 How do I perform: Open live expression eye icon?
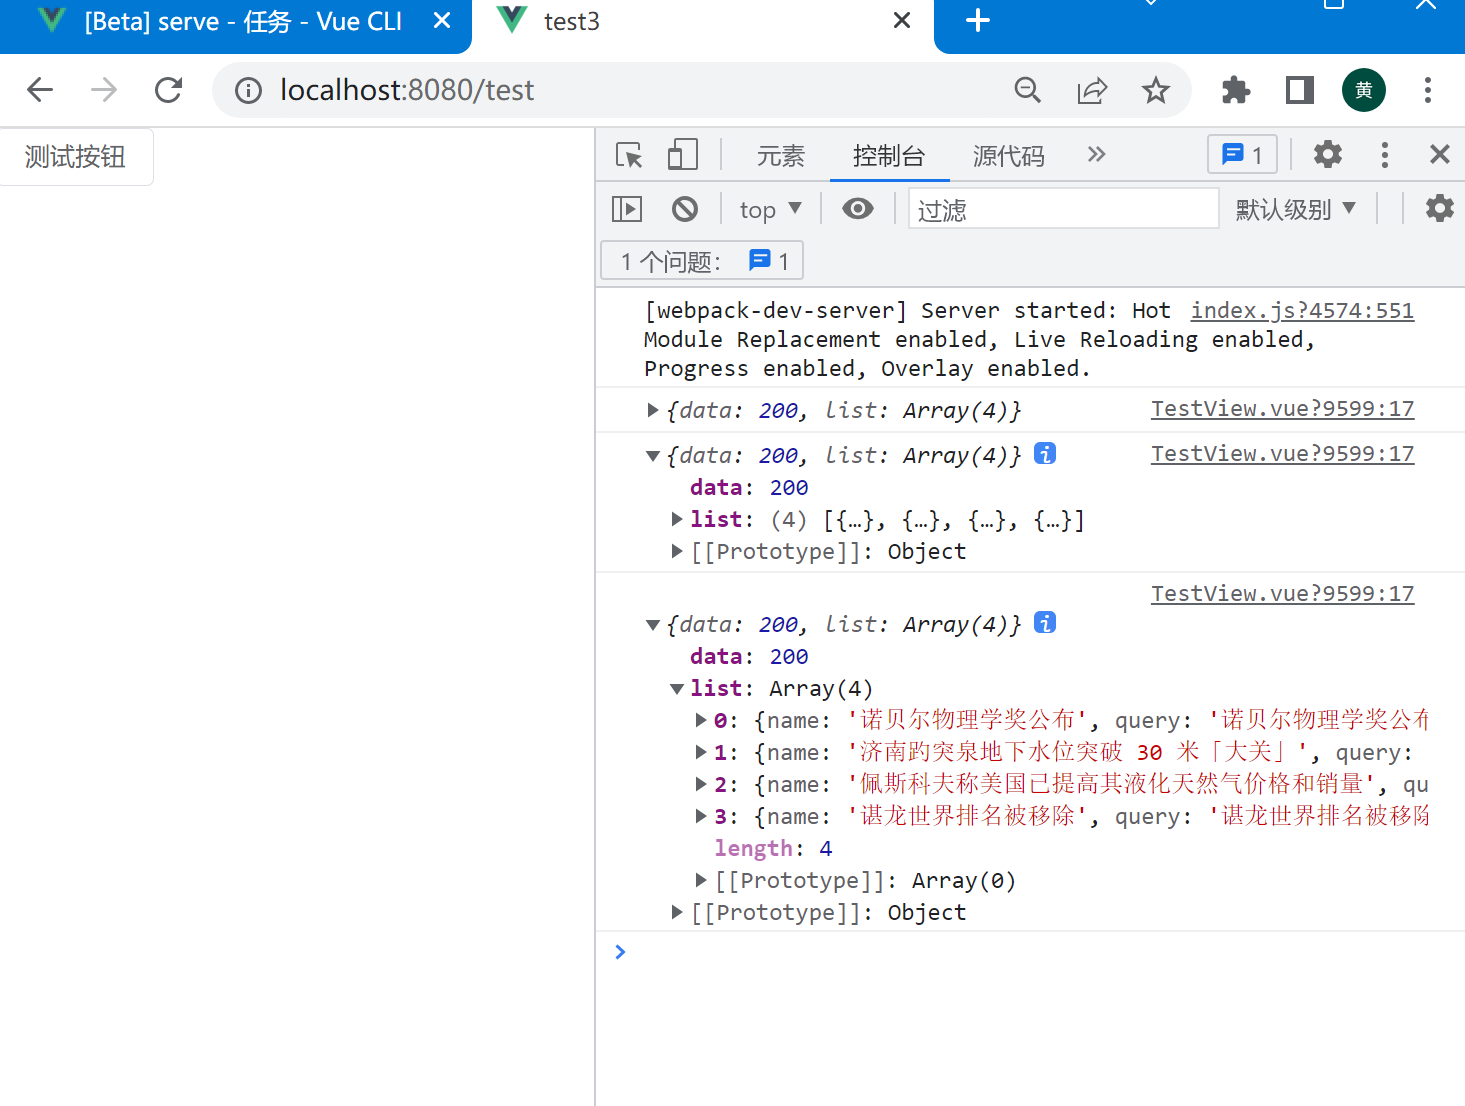857,209
